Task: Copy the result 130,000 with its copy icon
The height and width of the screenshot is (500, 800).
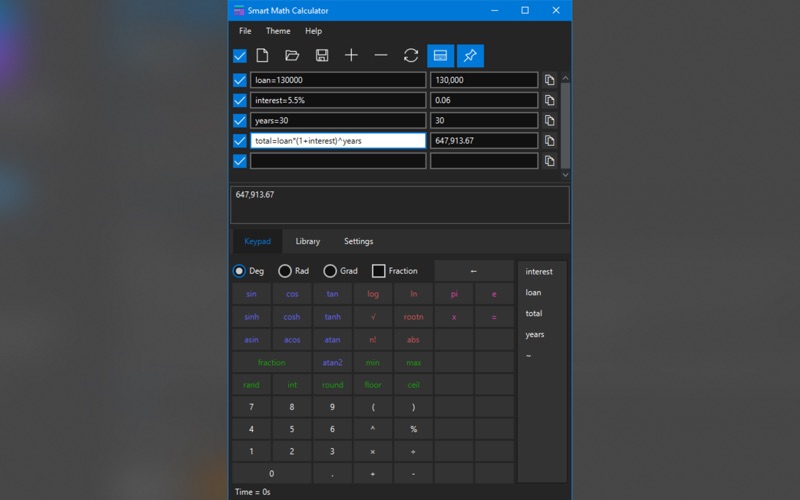Action: click(x=549, y=80)
